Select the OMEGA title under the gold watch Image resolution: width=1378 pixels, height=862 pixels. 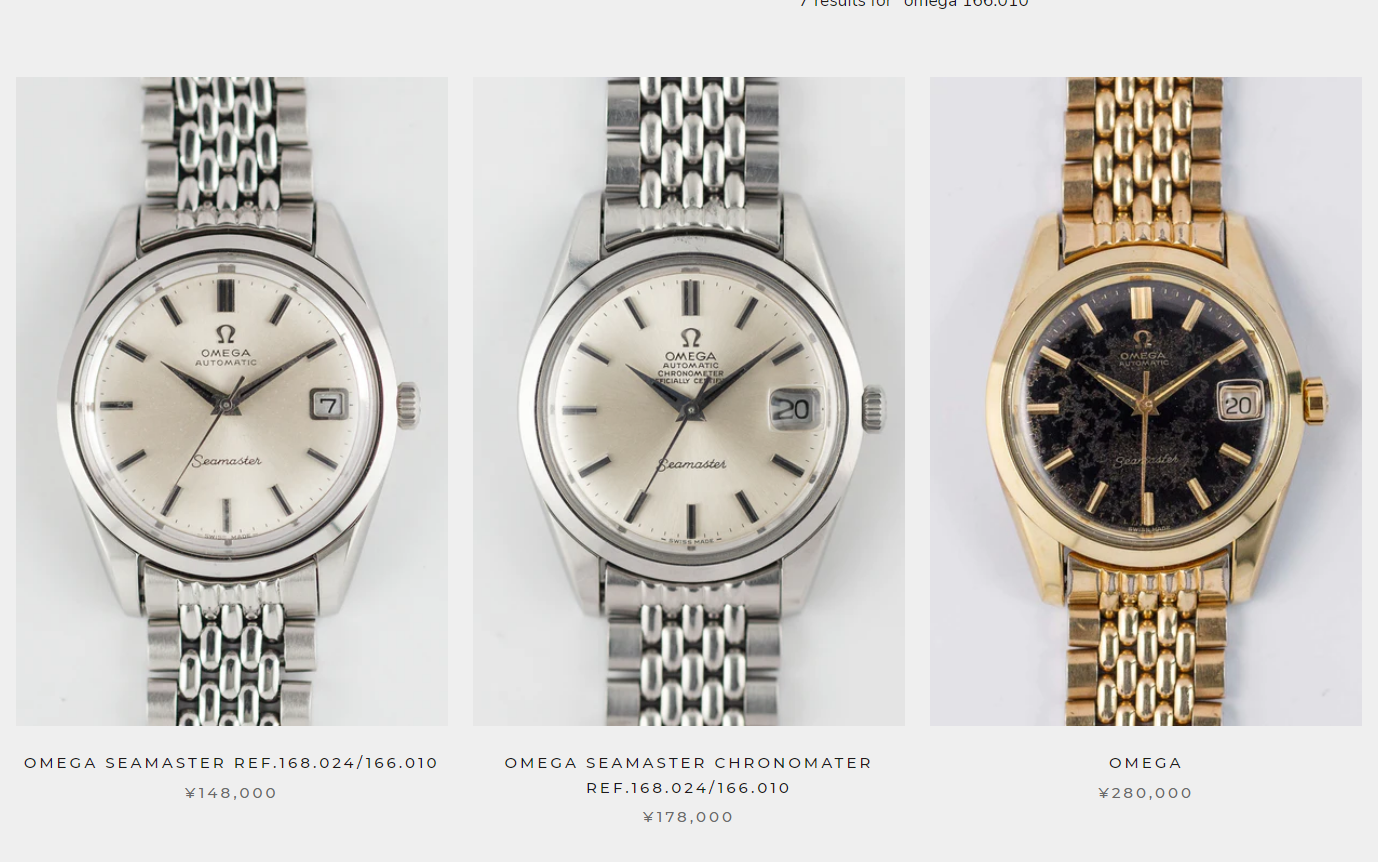1146,763
